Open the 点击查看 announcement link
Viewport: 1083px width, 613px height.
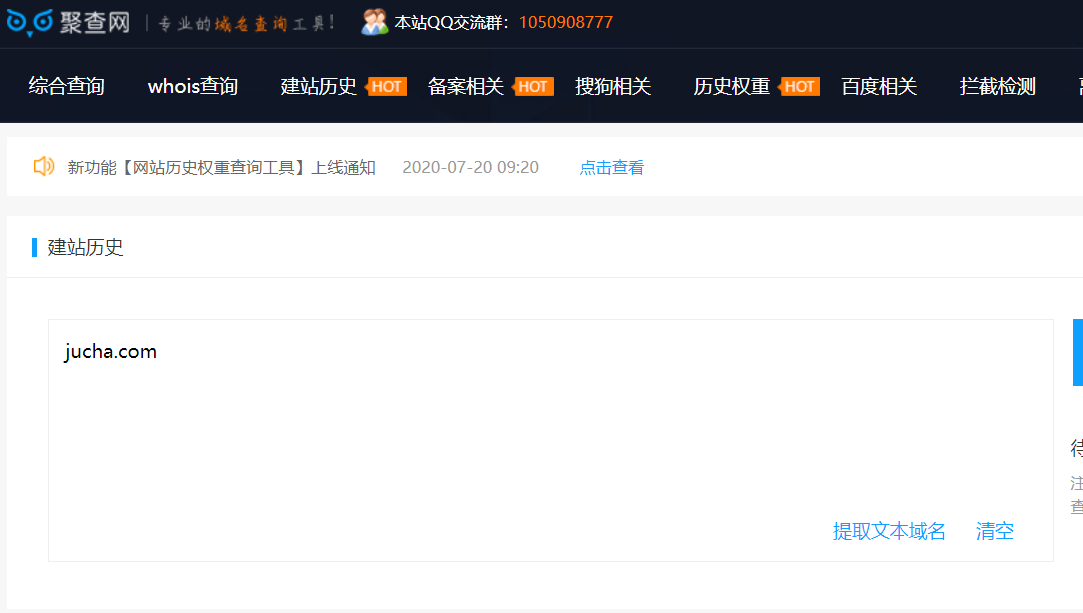(x=611, y=167)
